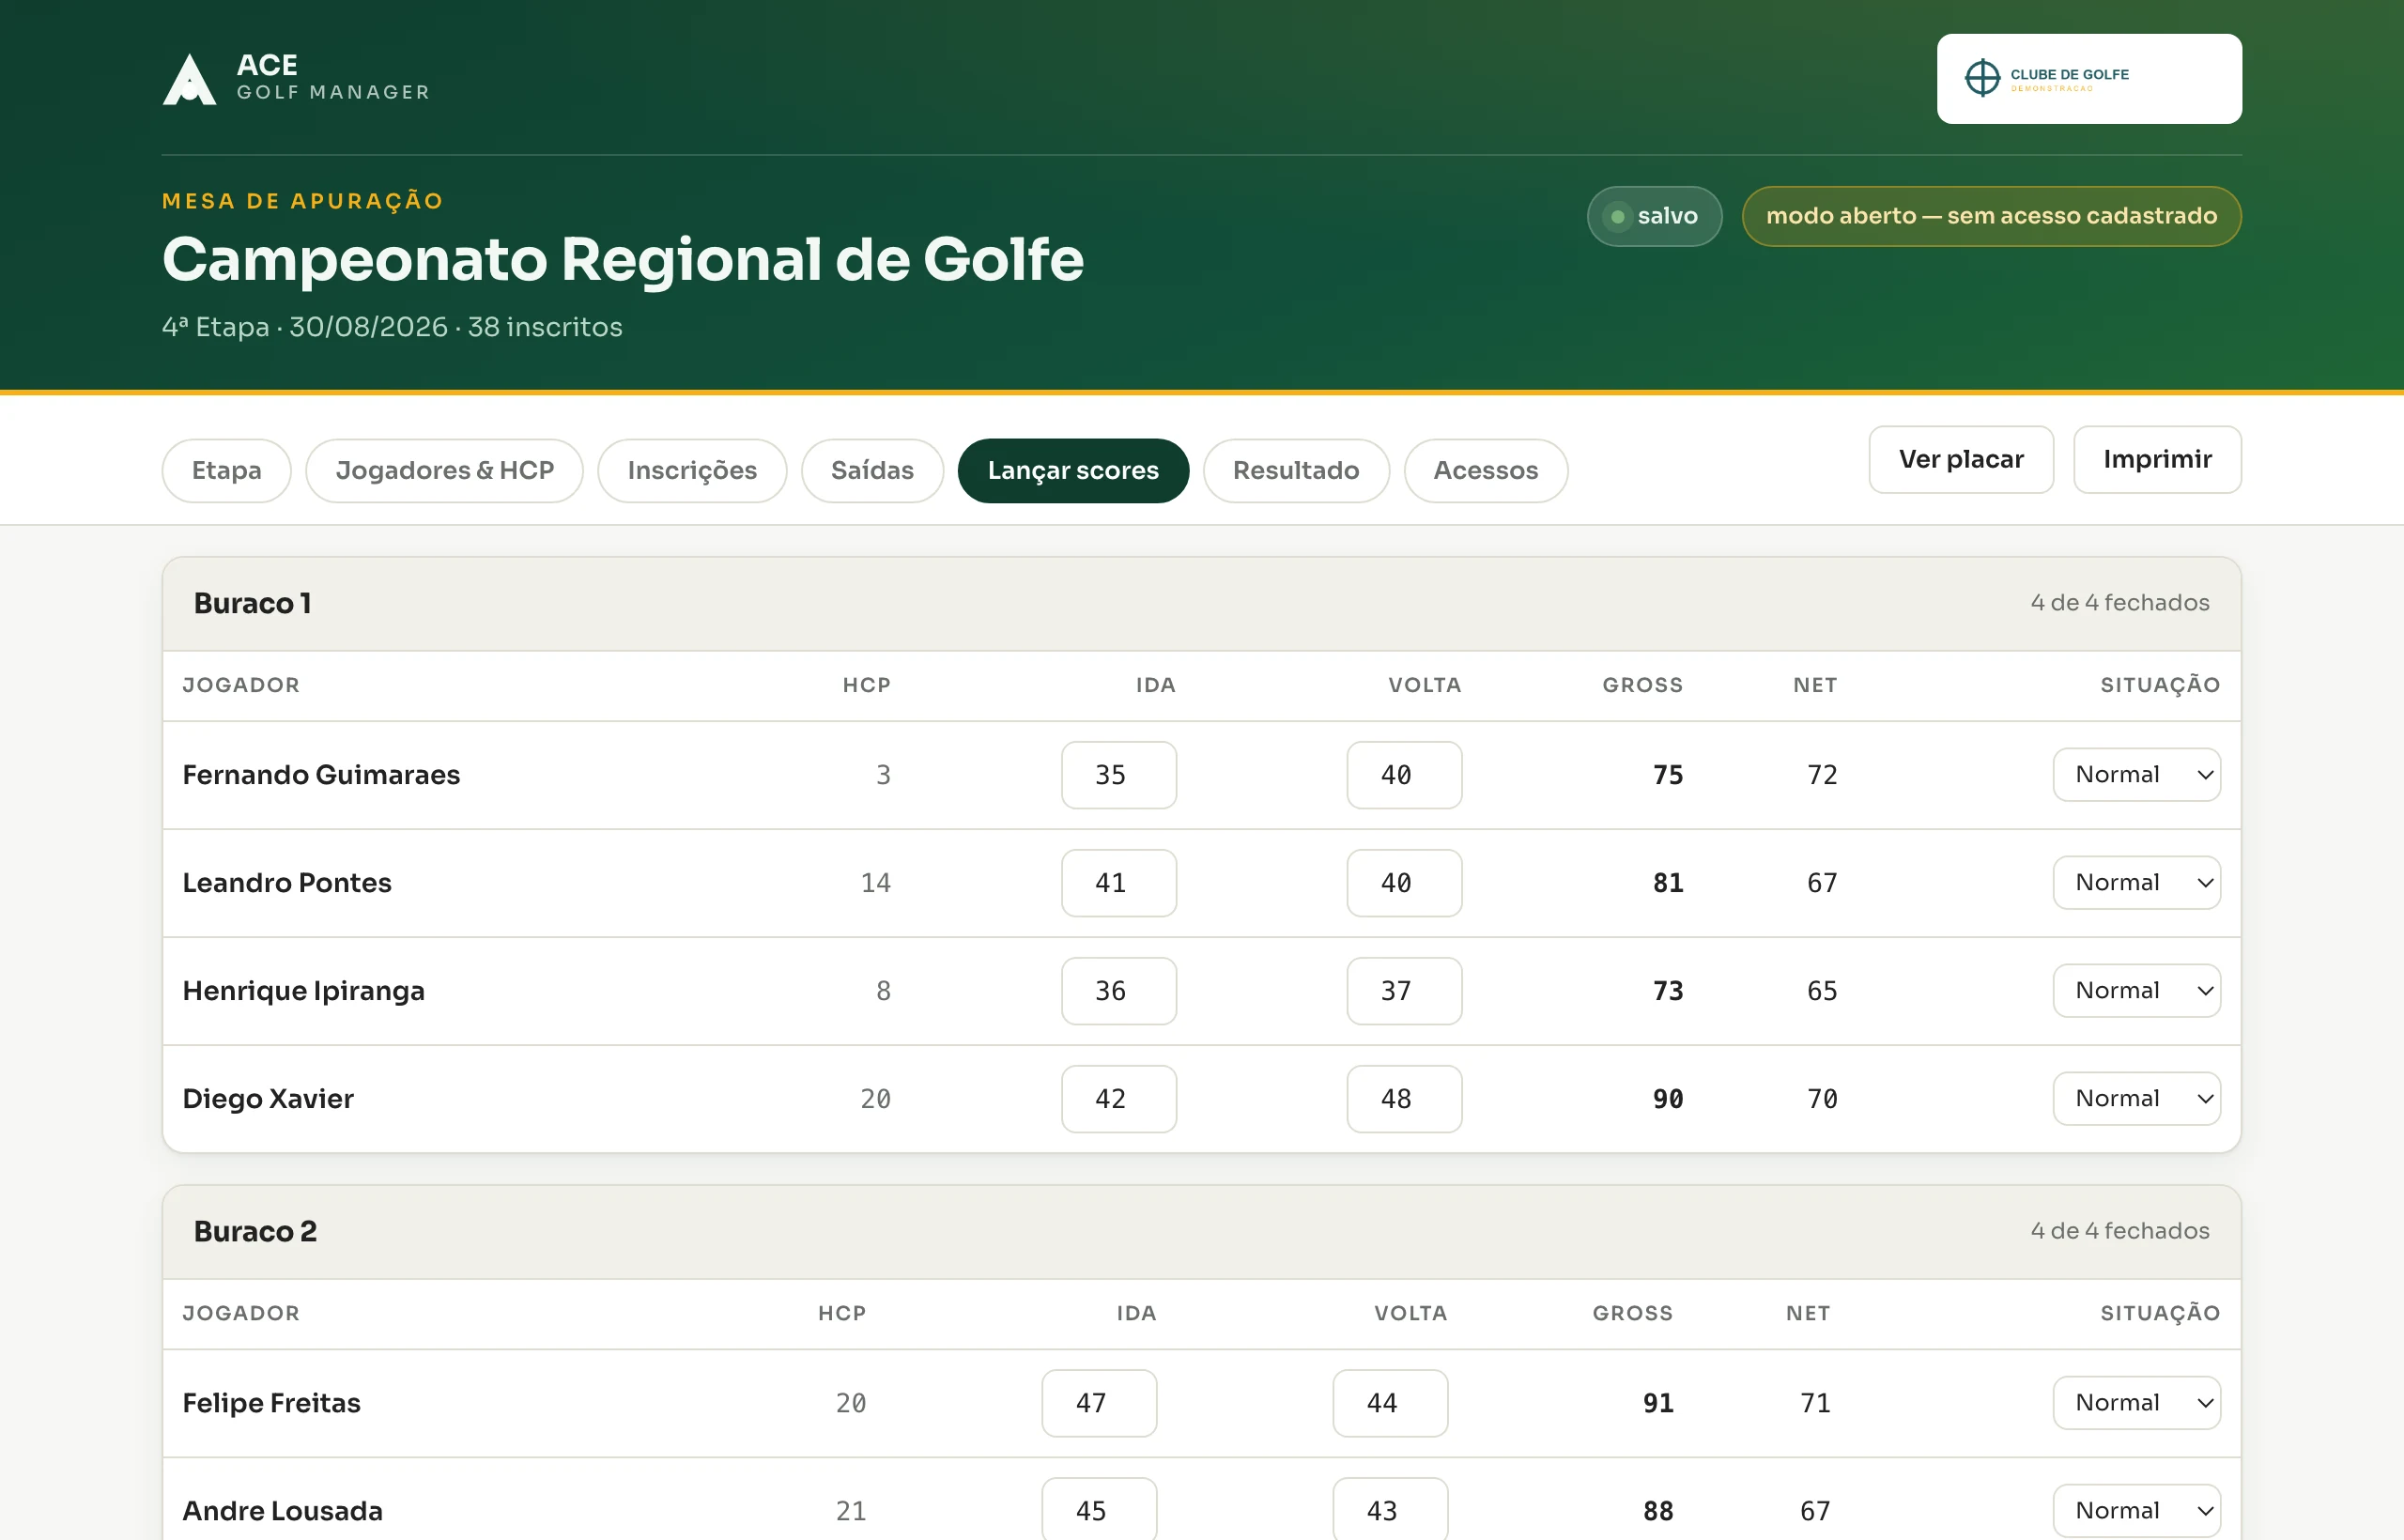
Task: Open Felipe Freitas situação dropdown
Action: coord(2136,1403)
